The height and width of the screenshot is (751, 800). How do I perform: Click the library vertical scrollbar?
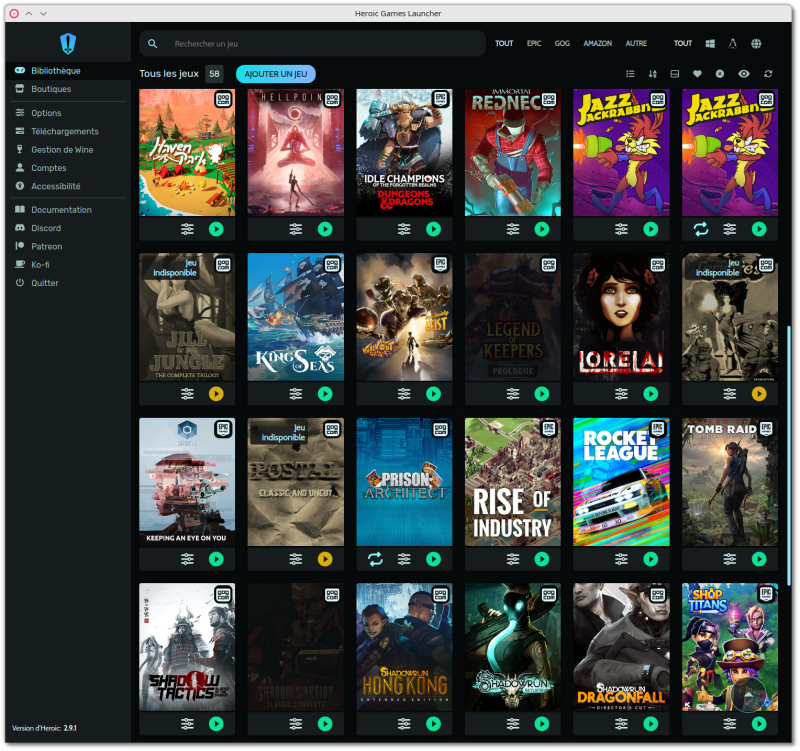[x=789, y=454]
